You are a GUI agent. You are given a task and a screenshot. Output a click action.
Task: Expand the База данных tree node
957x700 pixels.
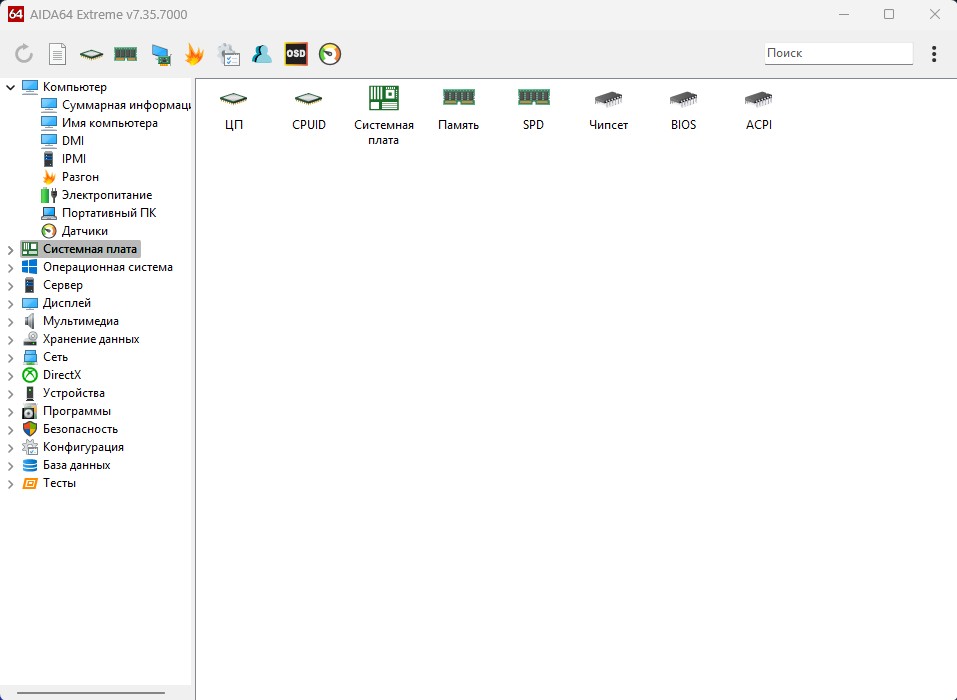(x=10, y=466)
